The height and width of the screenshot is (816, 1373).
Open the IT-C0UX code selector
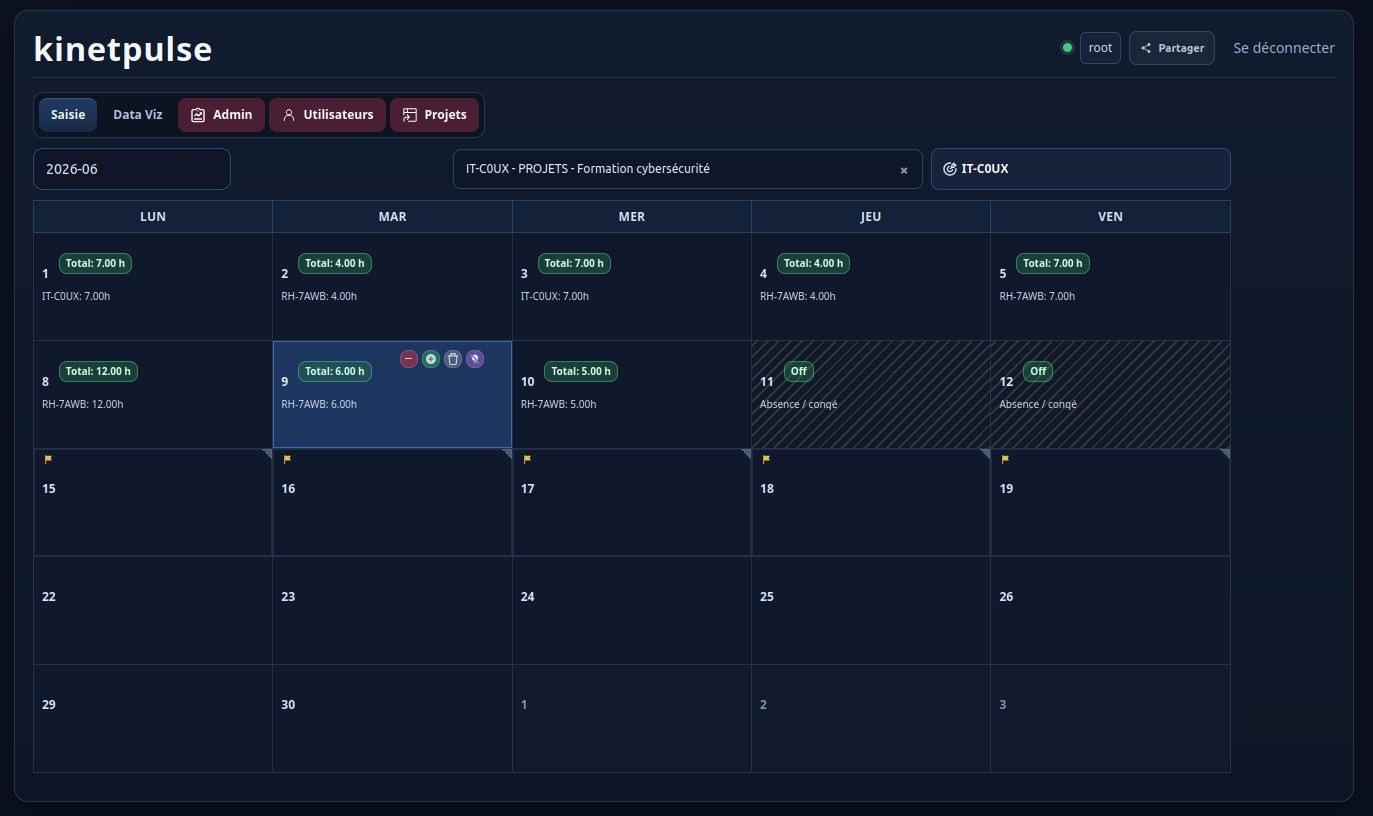coord(1081,169)
